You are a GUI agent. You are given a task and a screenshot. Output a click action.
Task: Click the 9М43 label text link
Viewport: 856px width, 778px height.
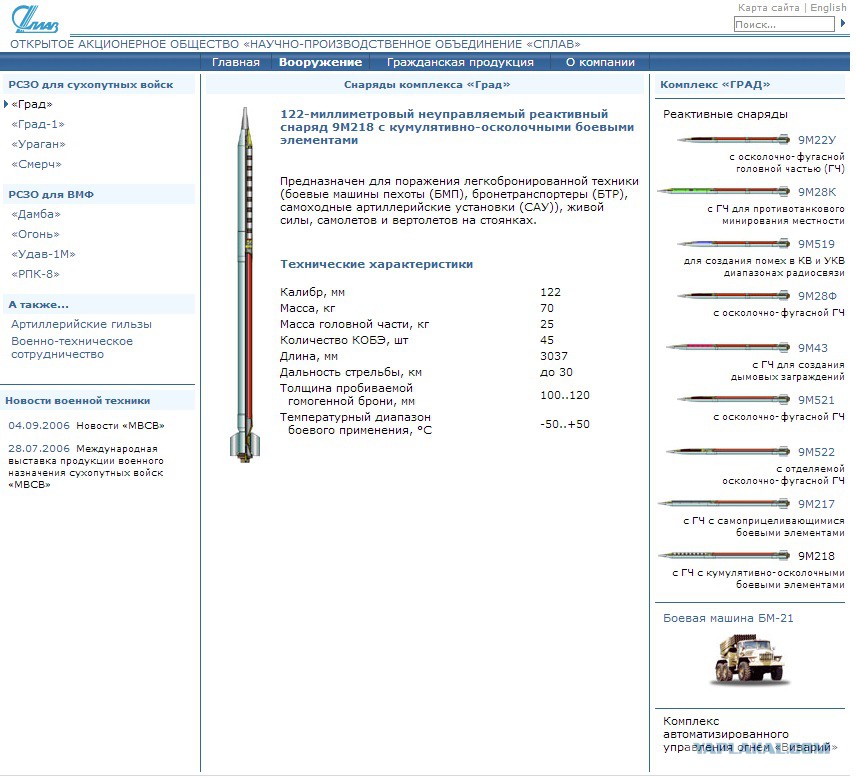[813, 348]
